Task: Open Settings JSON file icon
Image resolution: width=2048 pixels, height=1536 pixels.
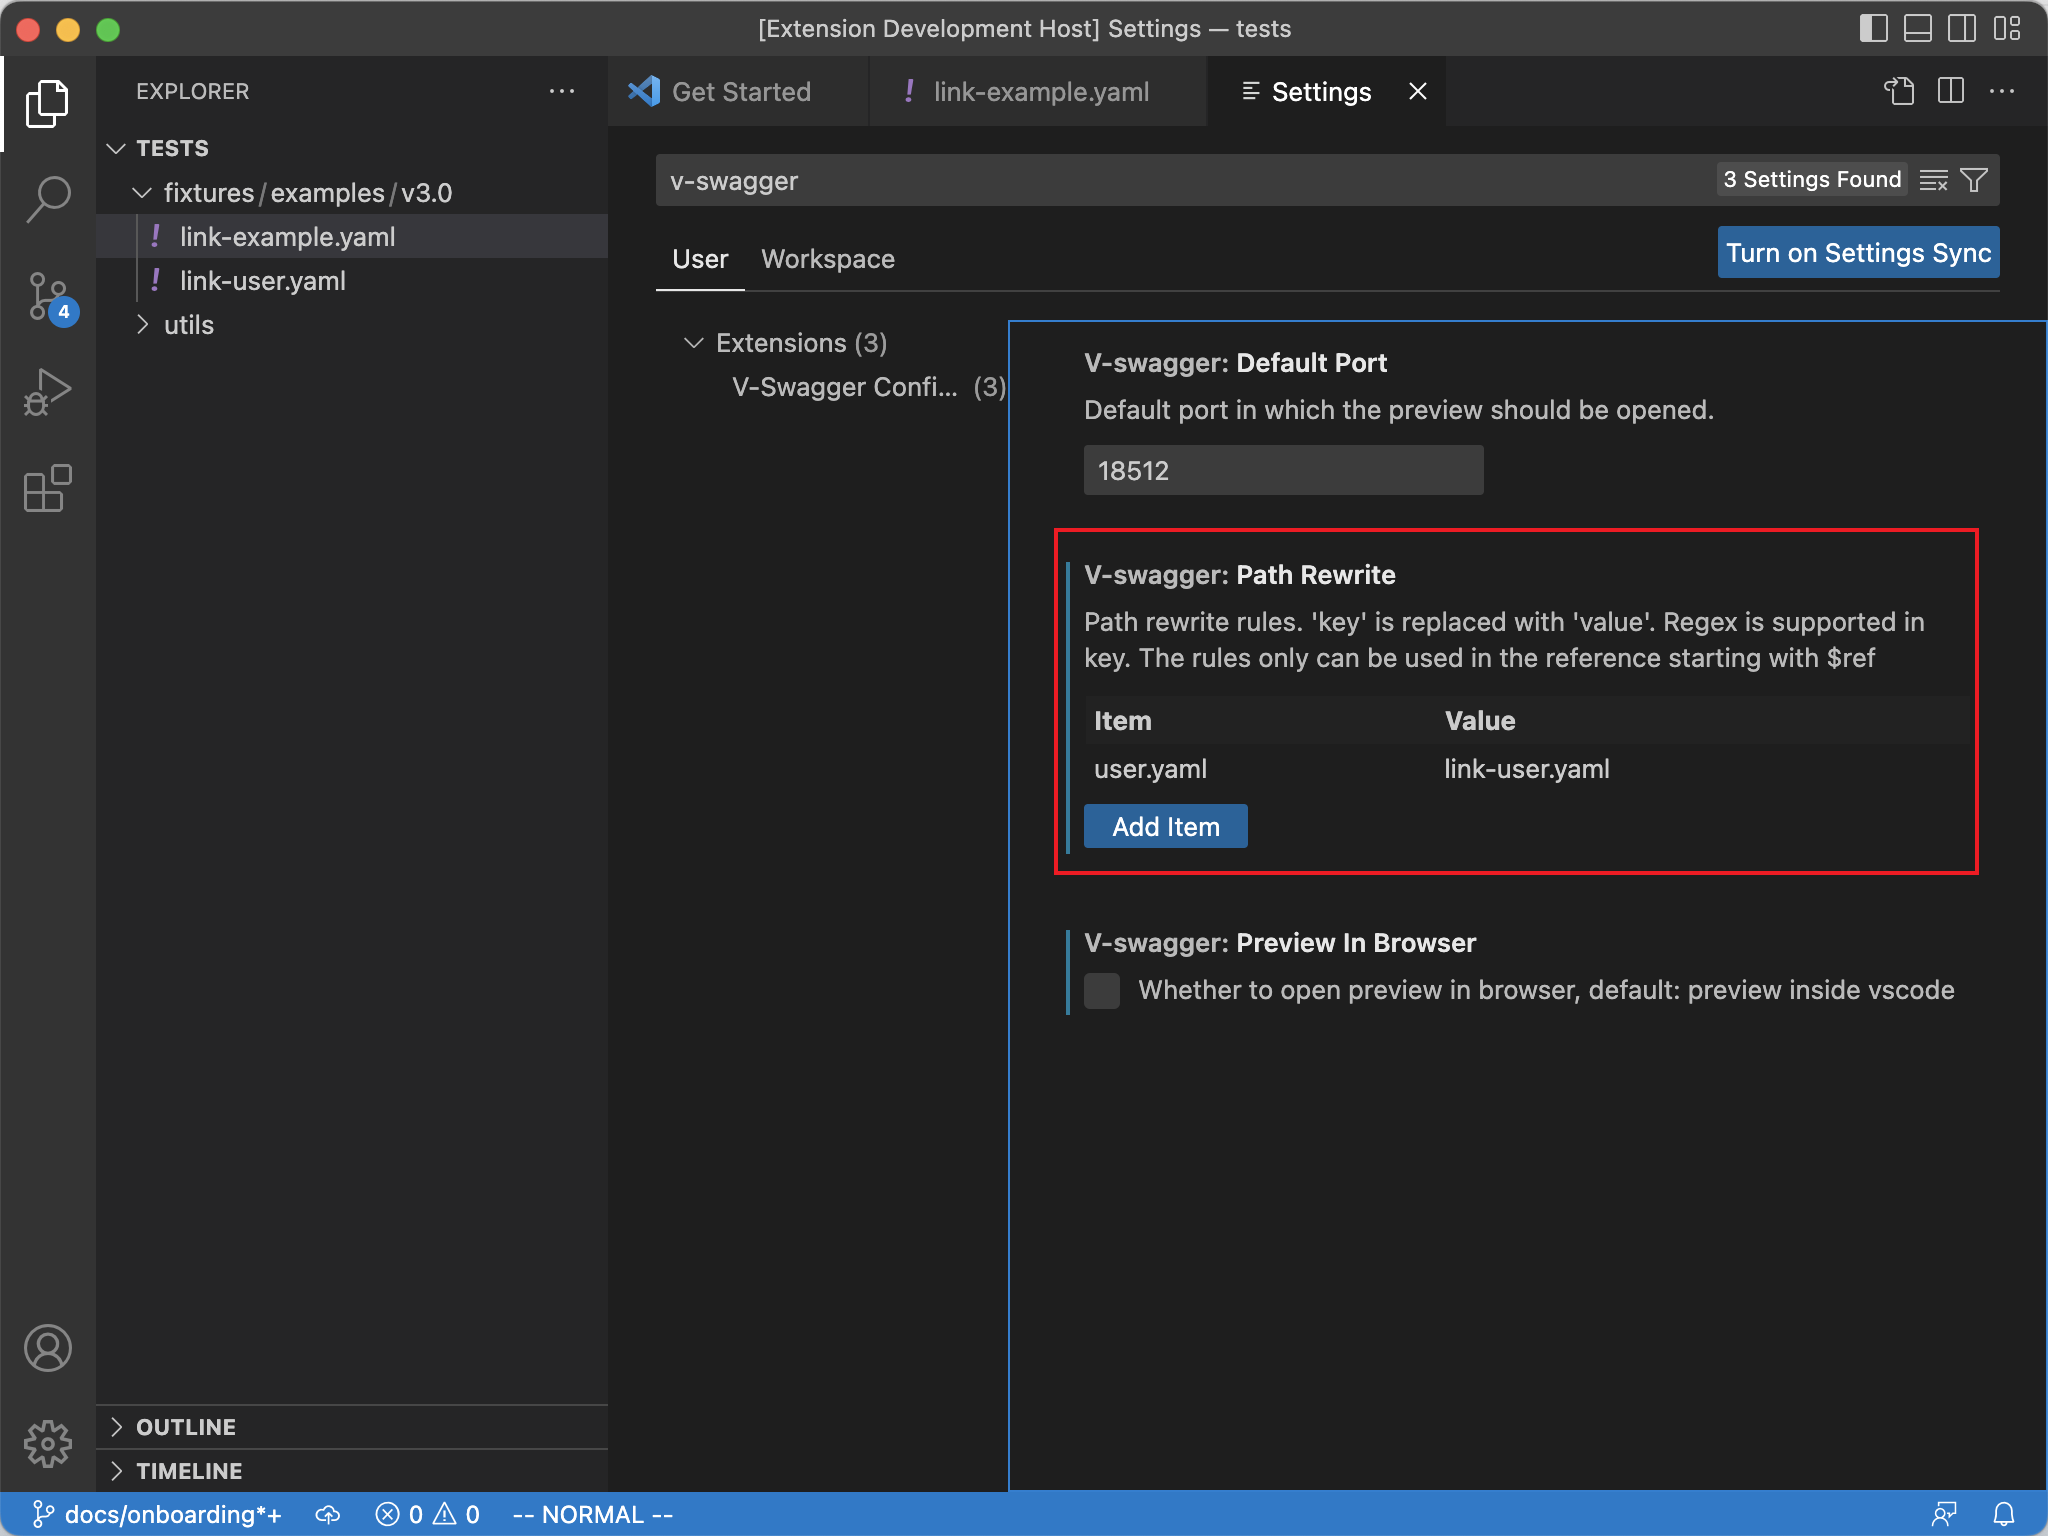Action: [1899, 91]
